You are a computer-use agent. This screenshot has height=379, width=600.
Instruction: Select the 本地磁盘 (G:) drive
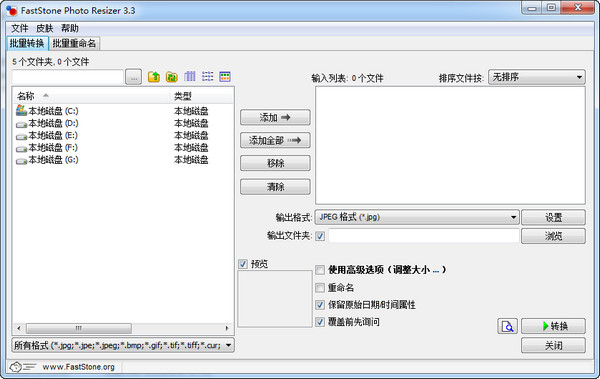click(47, 160)
